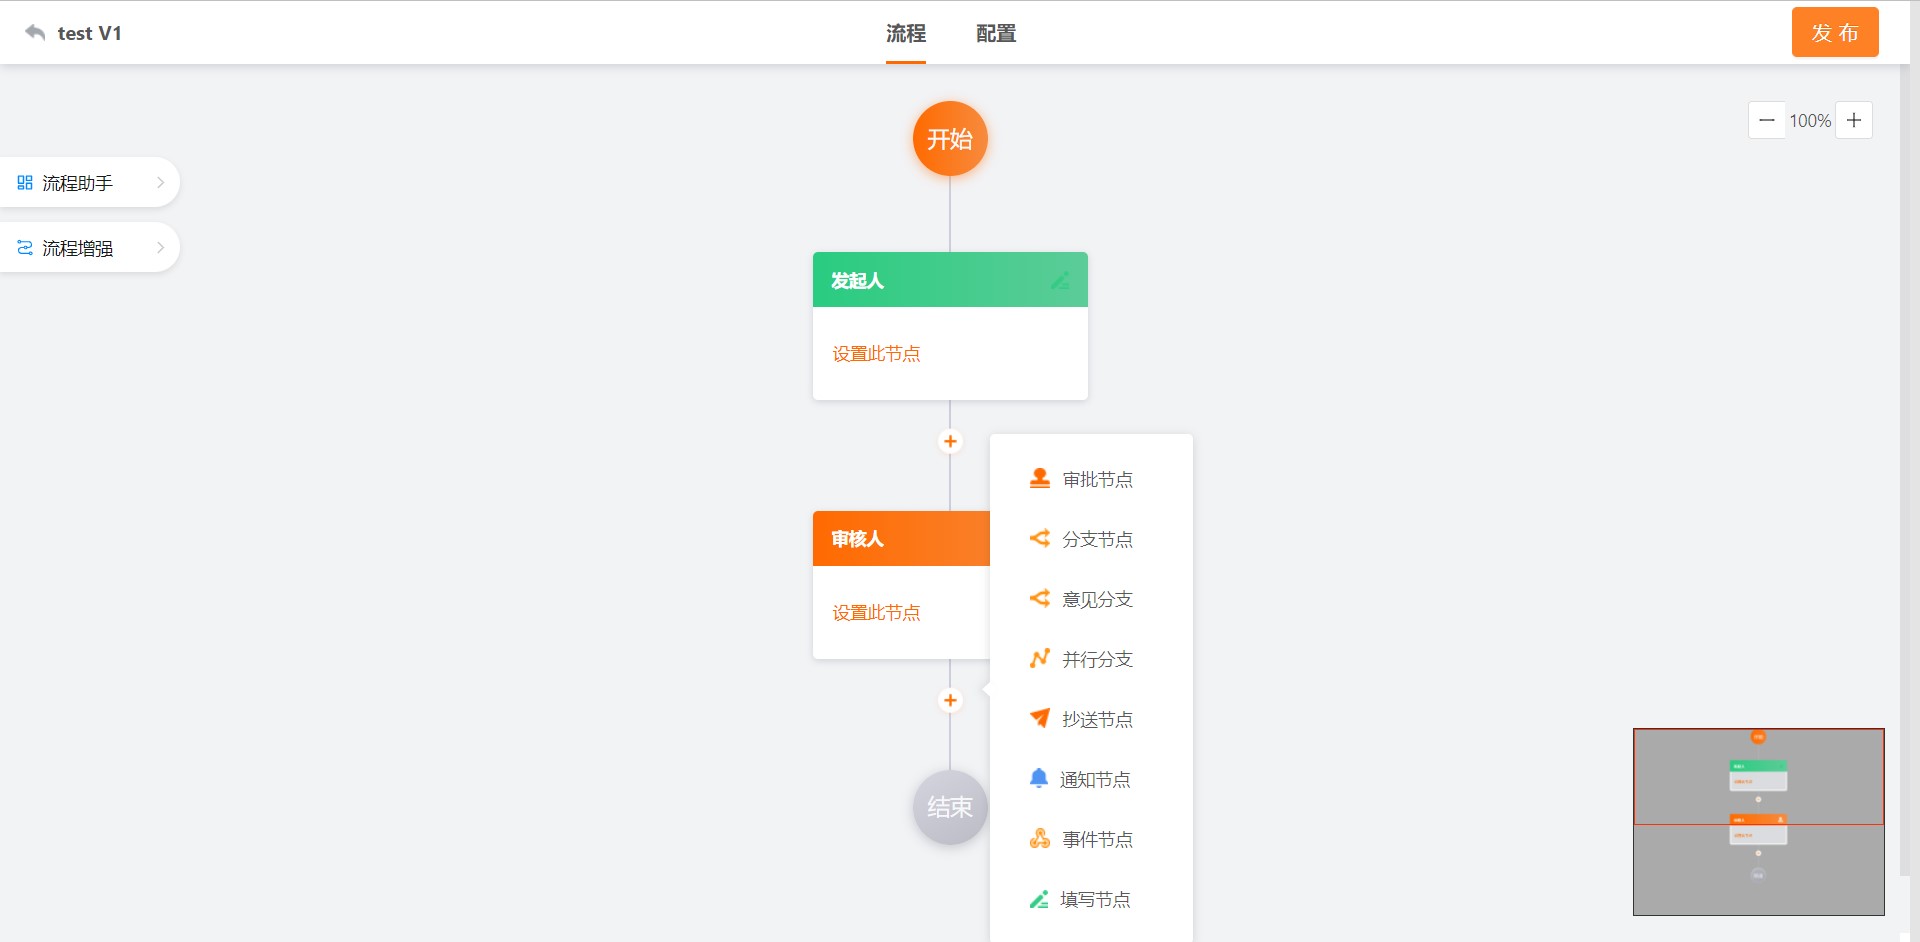Select the 并行分支 parallel branch icon
The height and width of the screenshot is (942, 1920).
[x=1039, y=658]
